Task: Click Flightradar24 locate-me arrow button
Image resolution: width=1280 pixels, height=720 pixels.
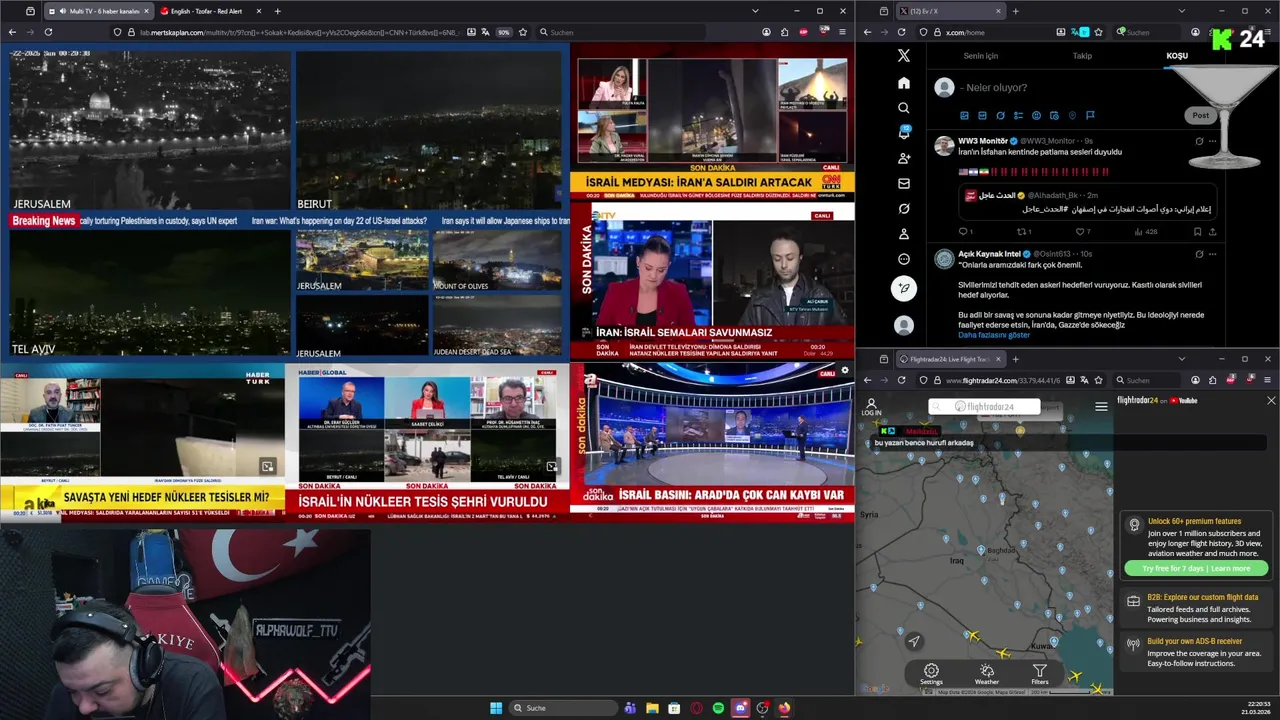Action: pyautogui.click(x=914, y=641)
